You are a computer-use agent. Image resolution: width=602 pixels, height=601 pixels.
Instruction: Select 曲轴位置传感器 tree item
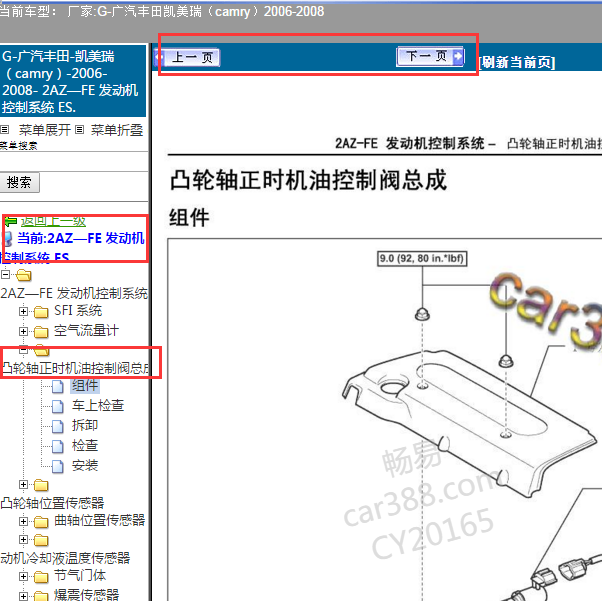[99, 520]
